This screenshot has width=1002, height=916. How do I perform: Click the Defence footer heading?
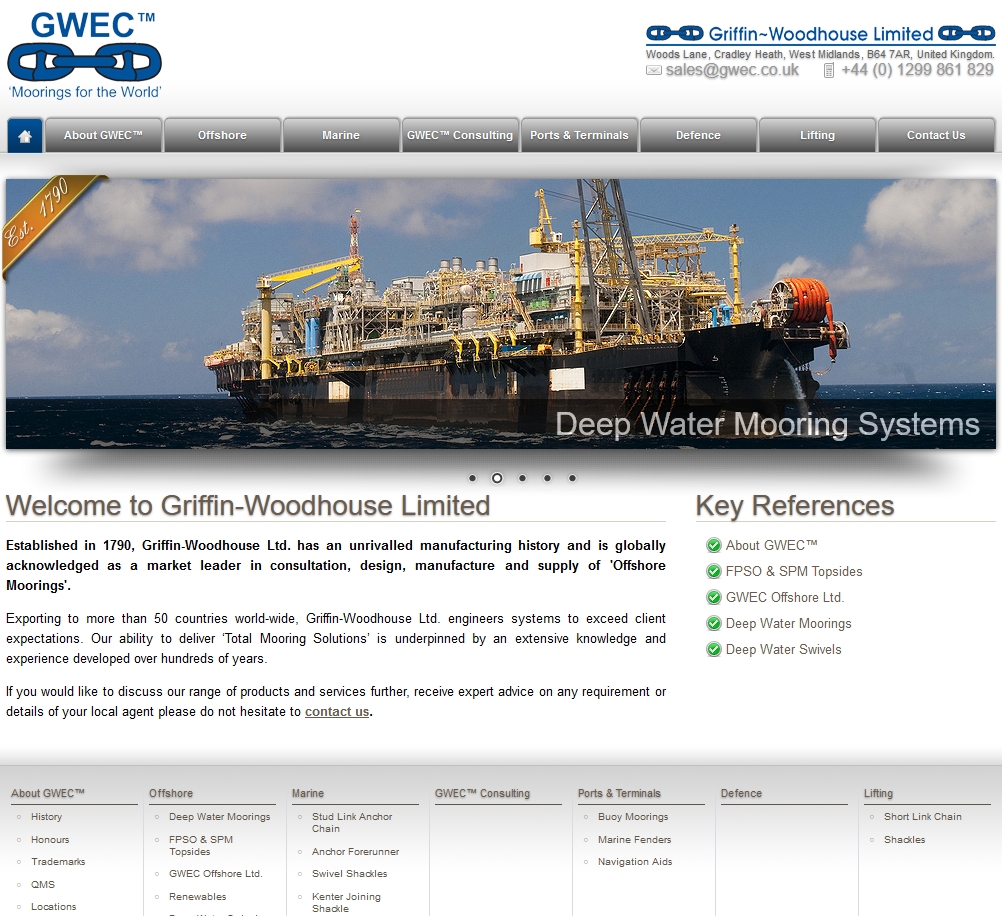pyautogui.click(x=741, y=793)
